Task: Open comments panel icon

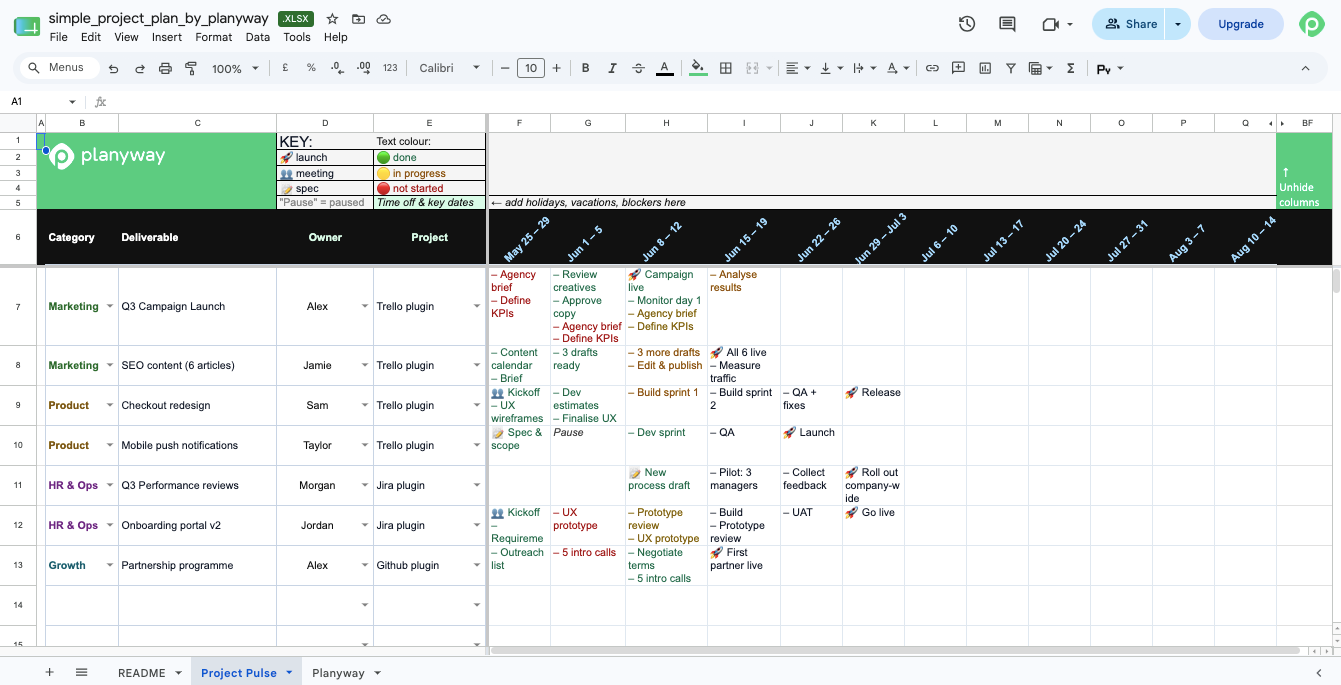Action: pos(1007,24)
